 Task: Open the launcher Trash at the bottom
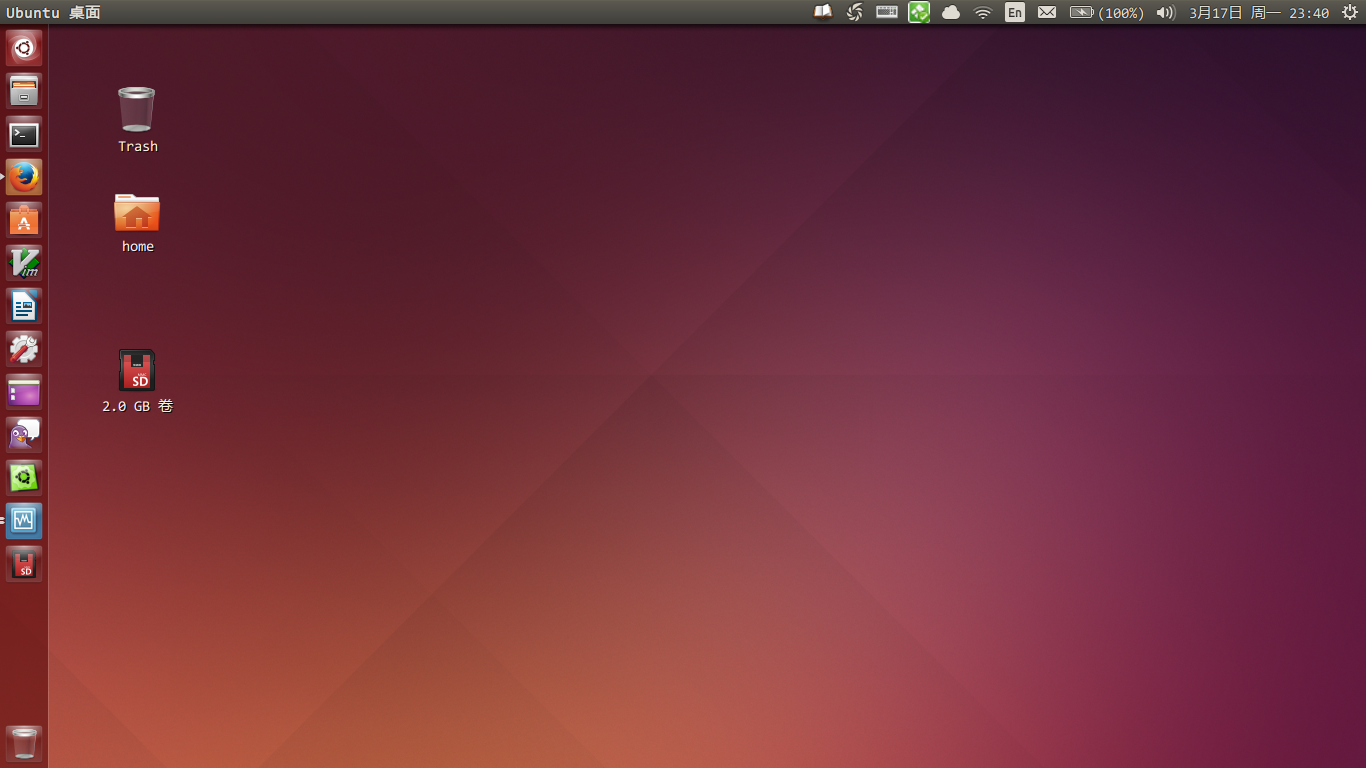coord(24,744)
